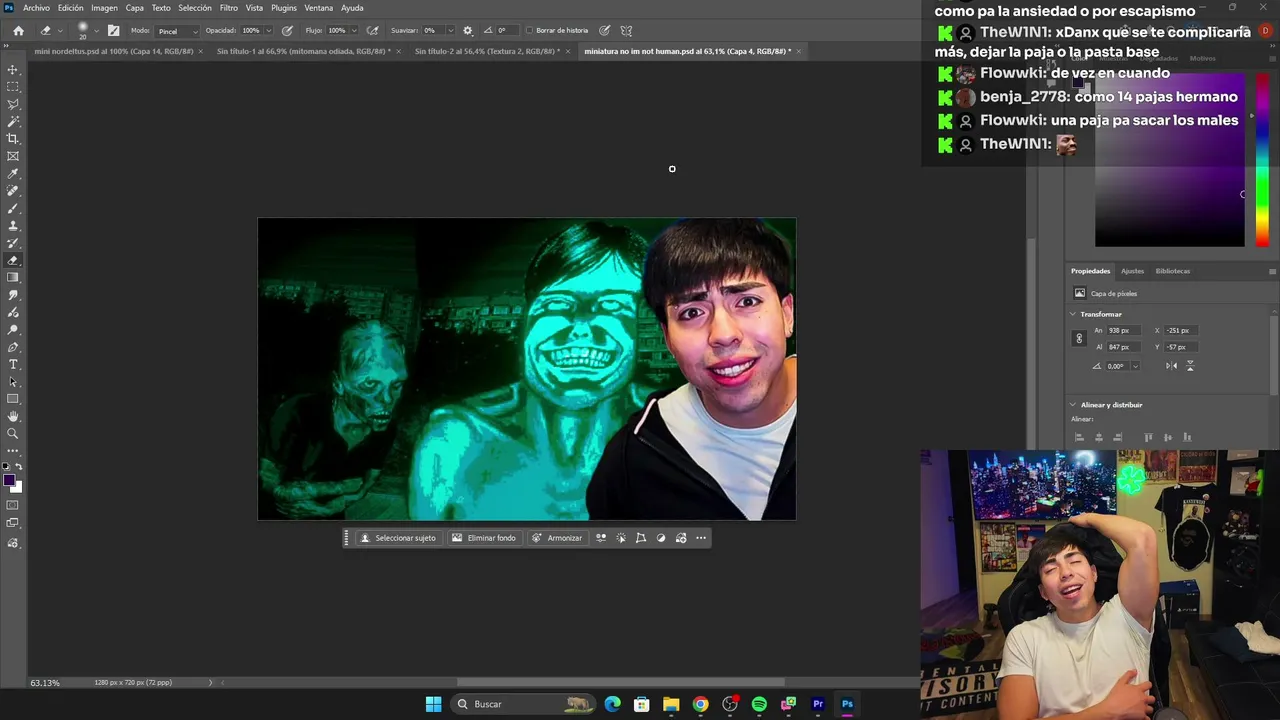The width and height of the screenshot is (1280, 720).
Task: Select the History Brush tool
Action: 13,243
